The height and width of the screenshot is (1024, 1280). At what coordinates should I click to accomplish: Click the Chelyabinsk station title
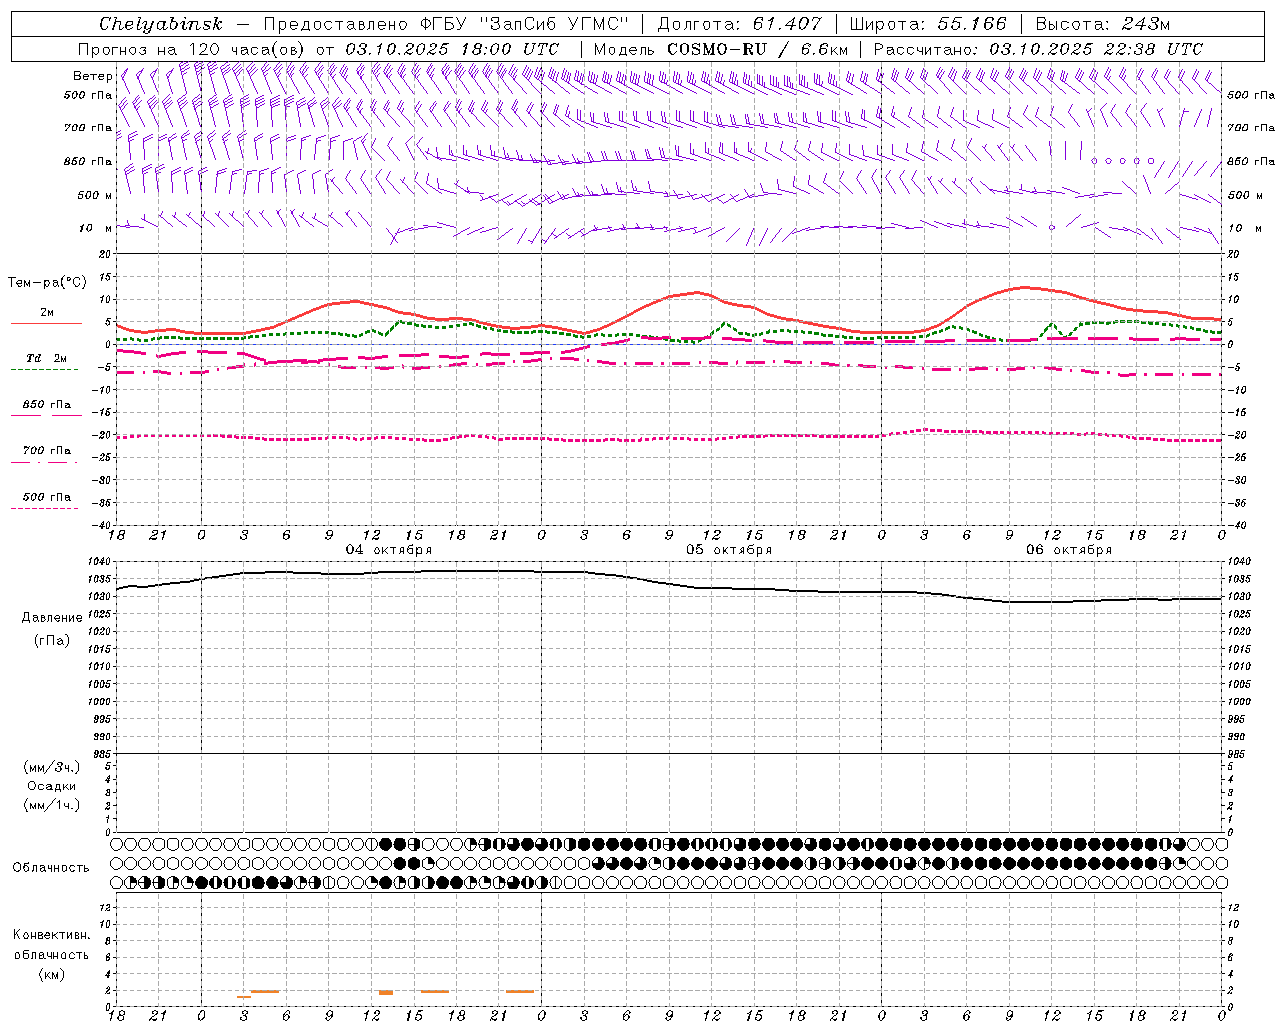161,24
